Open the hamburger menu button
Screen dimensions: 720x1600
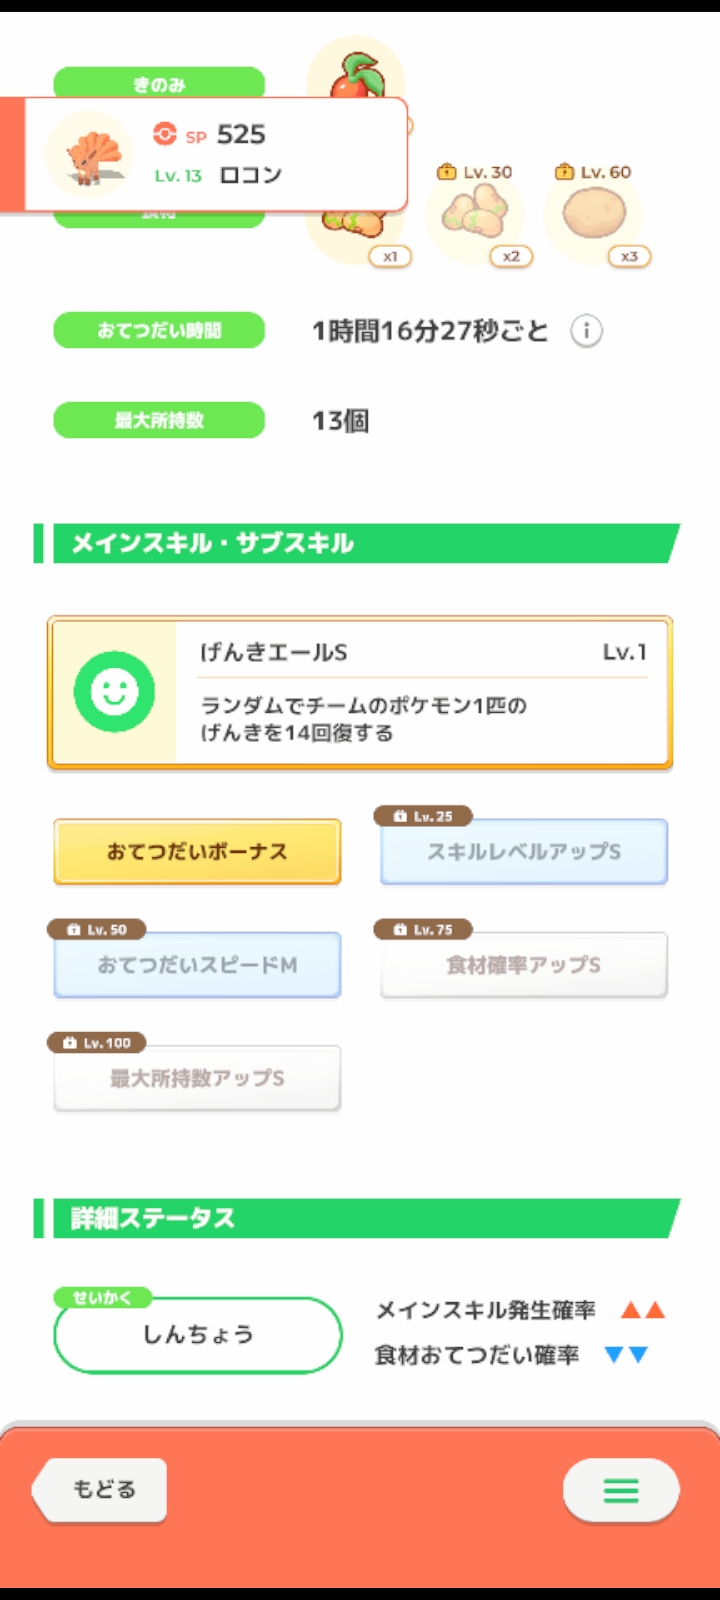click(621, 1491)
